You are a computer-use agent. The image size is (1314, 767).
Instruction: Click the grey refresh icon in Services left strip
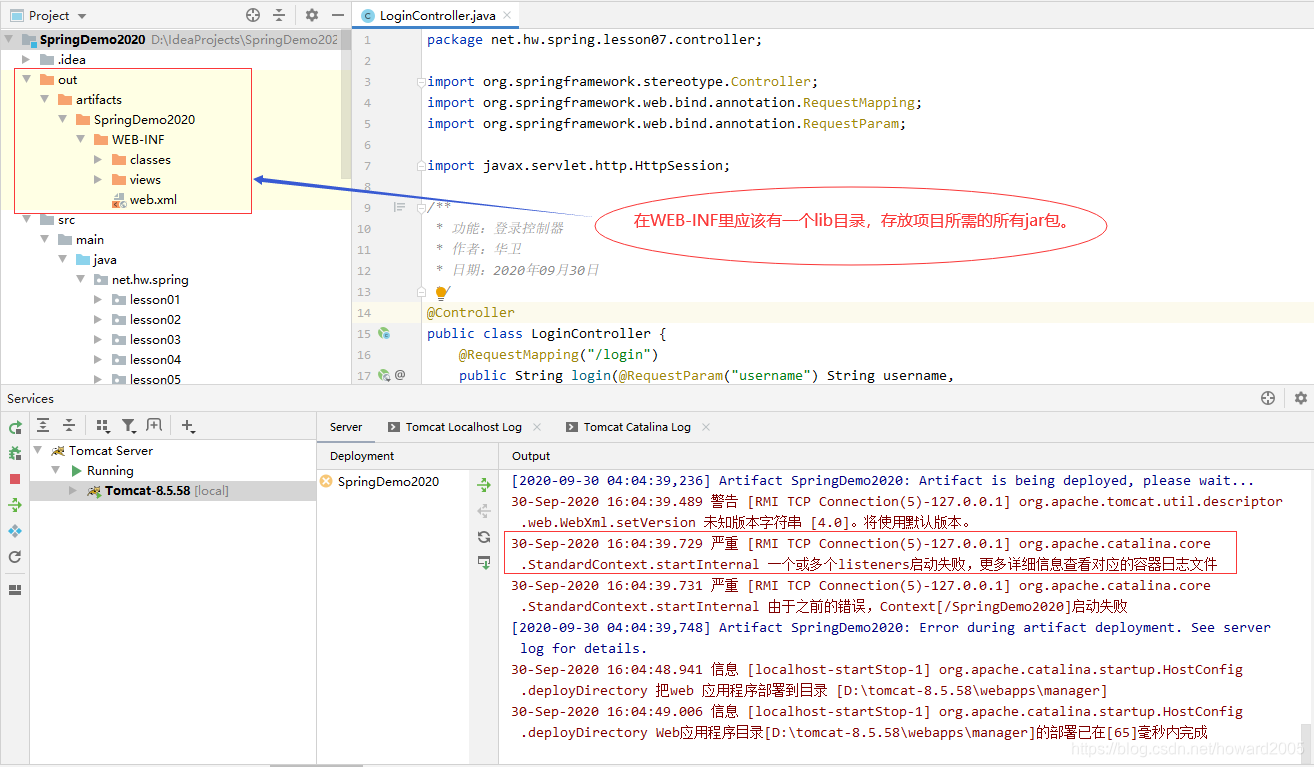(x=15, y=557)
